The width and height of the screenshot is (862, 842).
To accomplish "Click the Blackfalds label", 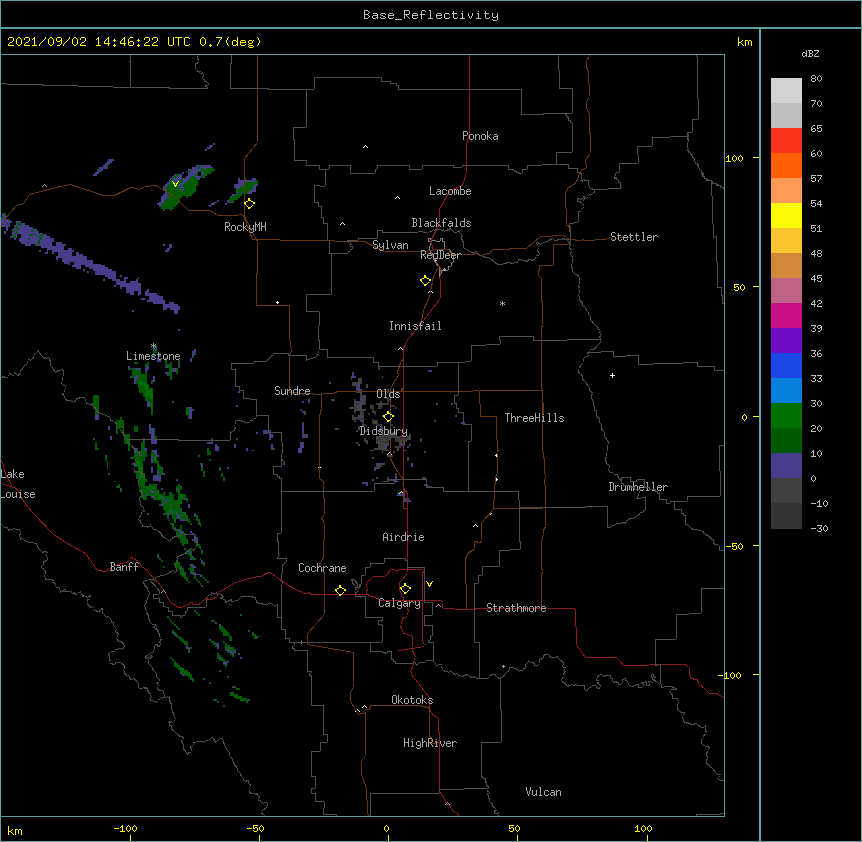I will (x=441, y=223).
